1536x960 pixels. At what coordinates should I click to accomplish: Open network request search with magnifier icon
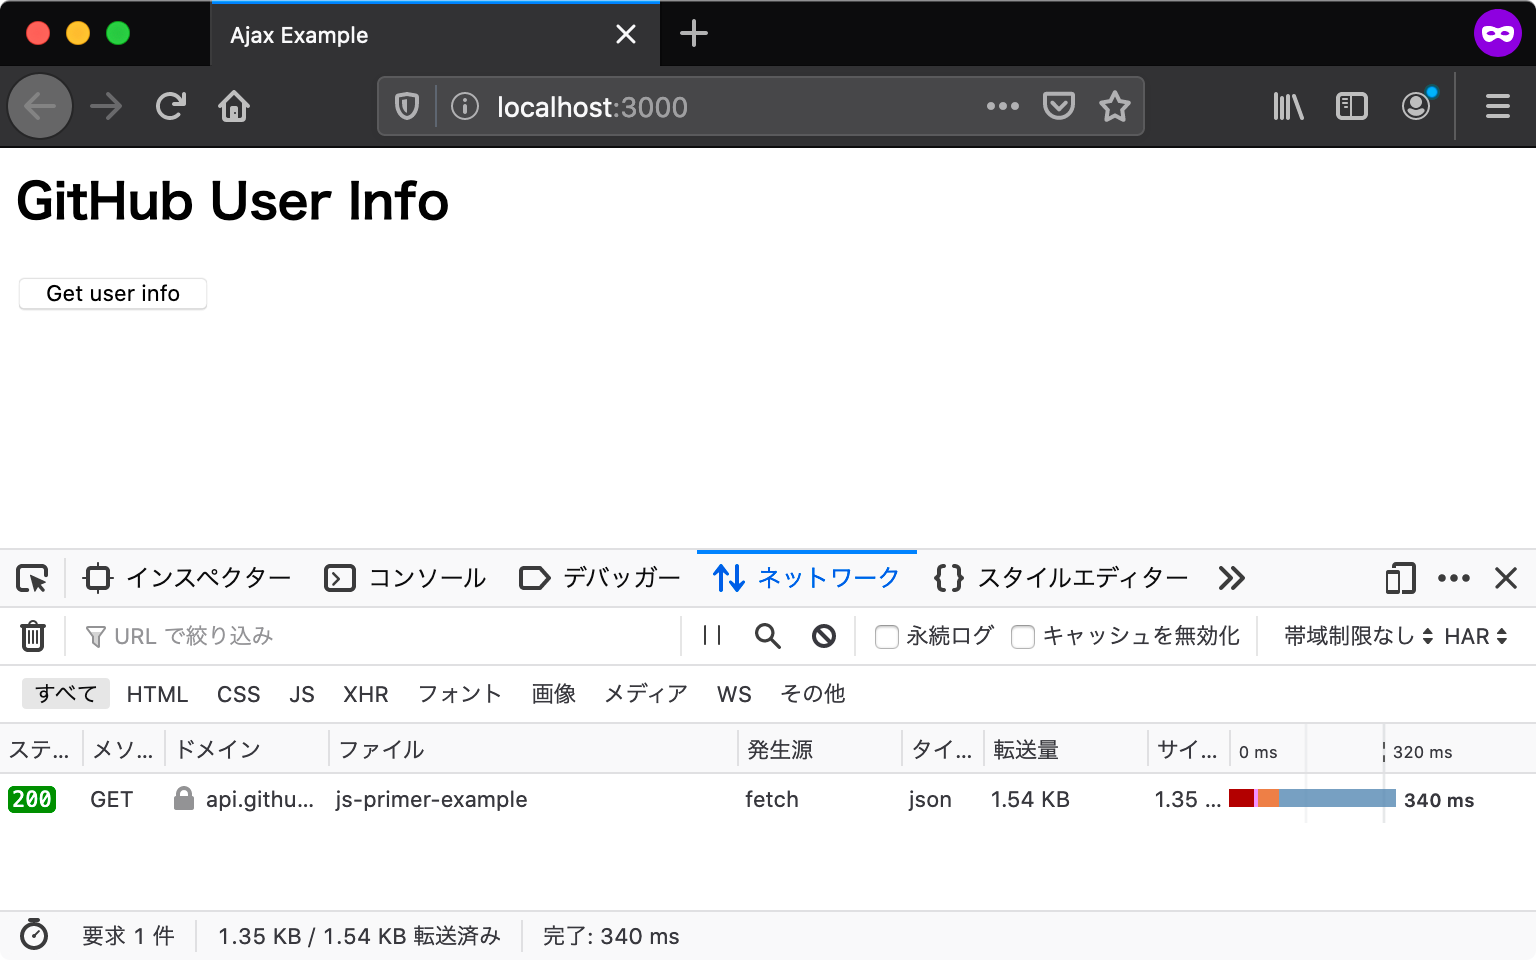point(767,635)
